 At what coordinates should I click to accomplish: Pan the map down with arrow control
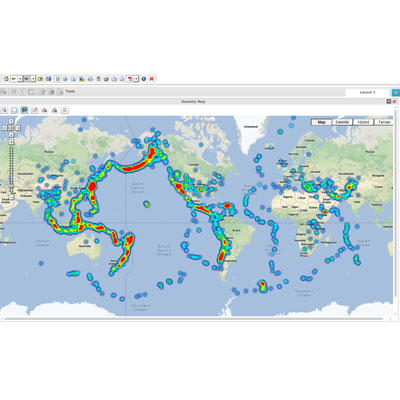[x=11, y=135]
